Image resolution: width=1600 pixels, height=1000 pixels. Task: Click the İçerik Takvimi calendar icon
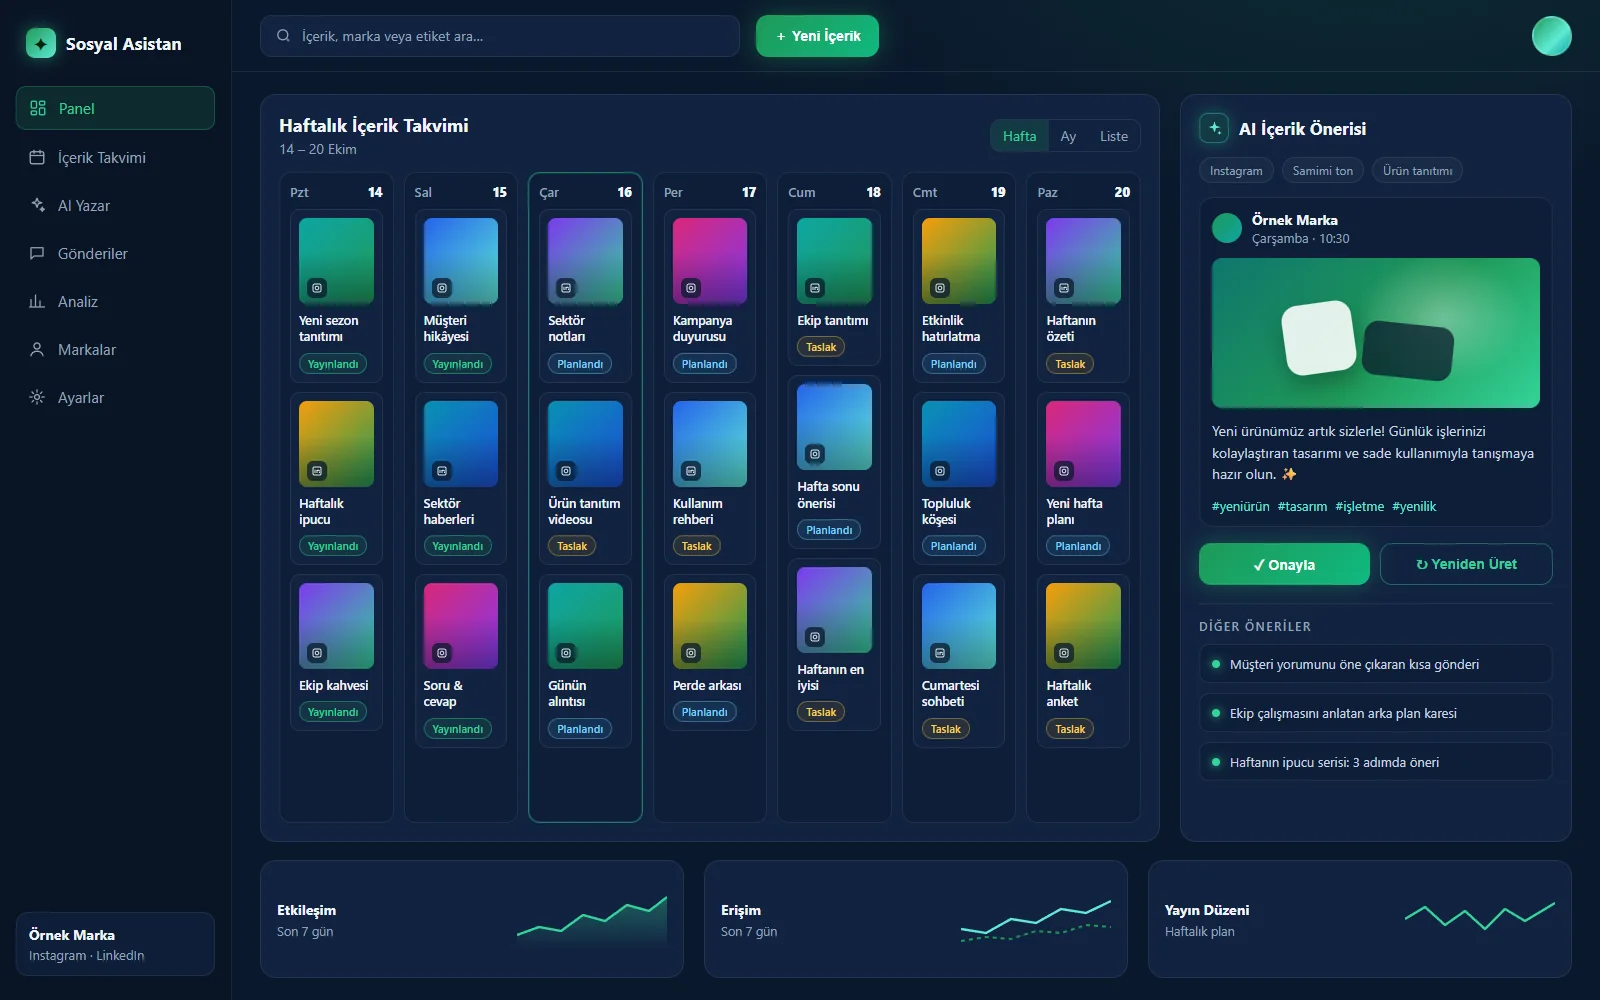pos(37,157)
